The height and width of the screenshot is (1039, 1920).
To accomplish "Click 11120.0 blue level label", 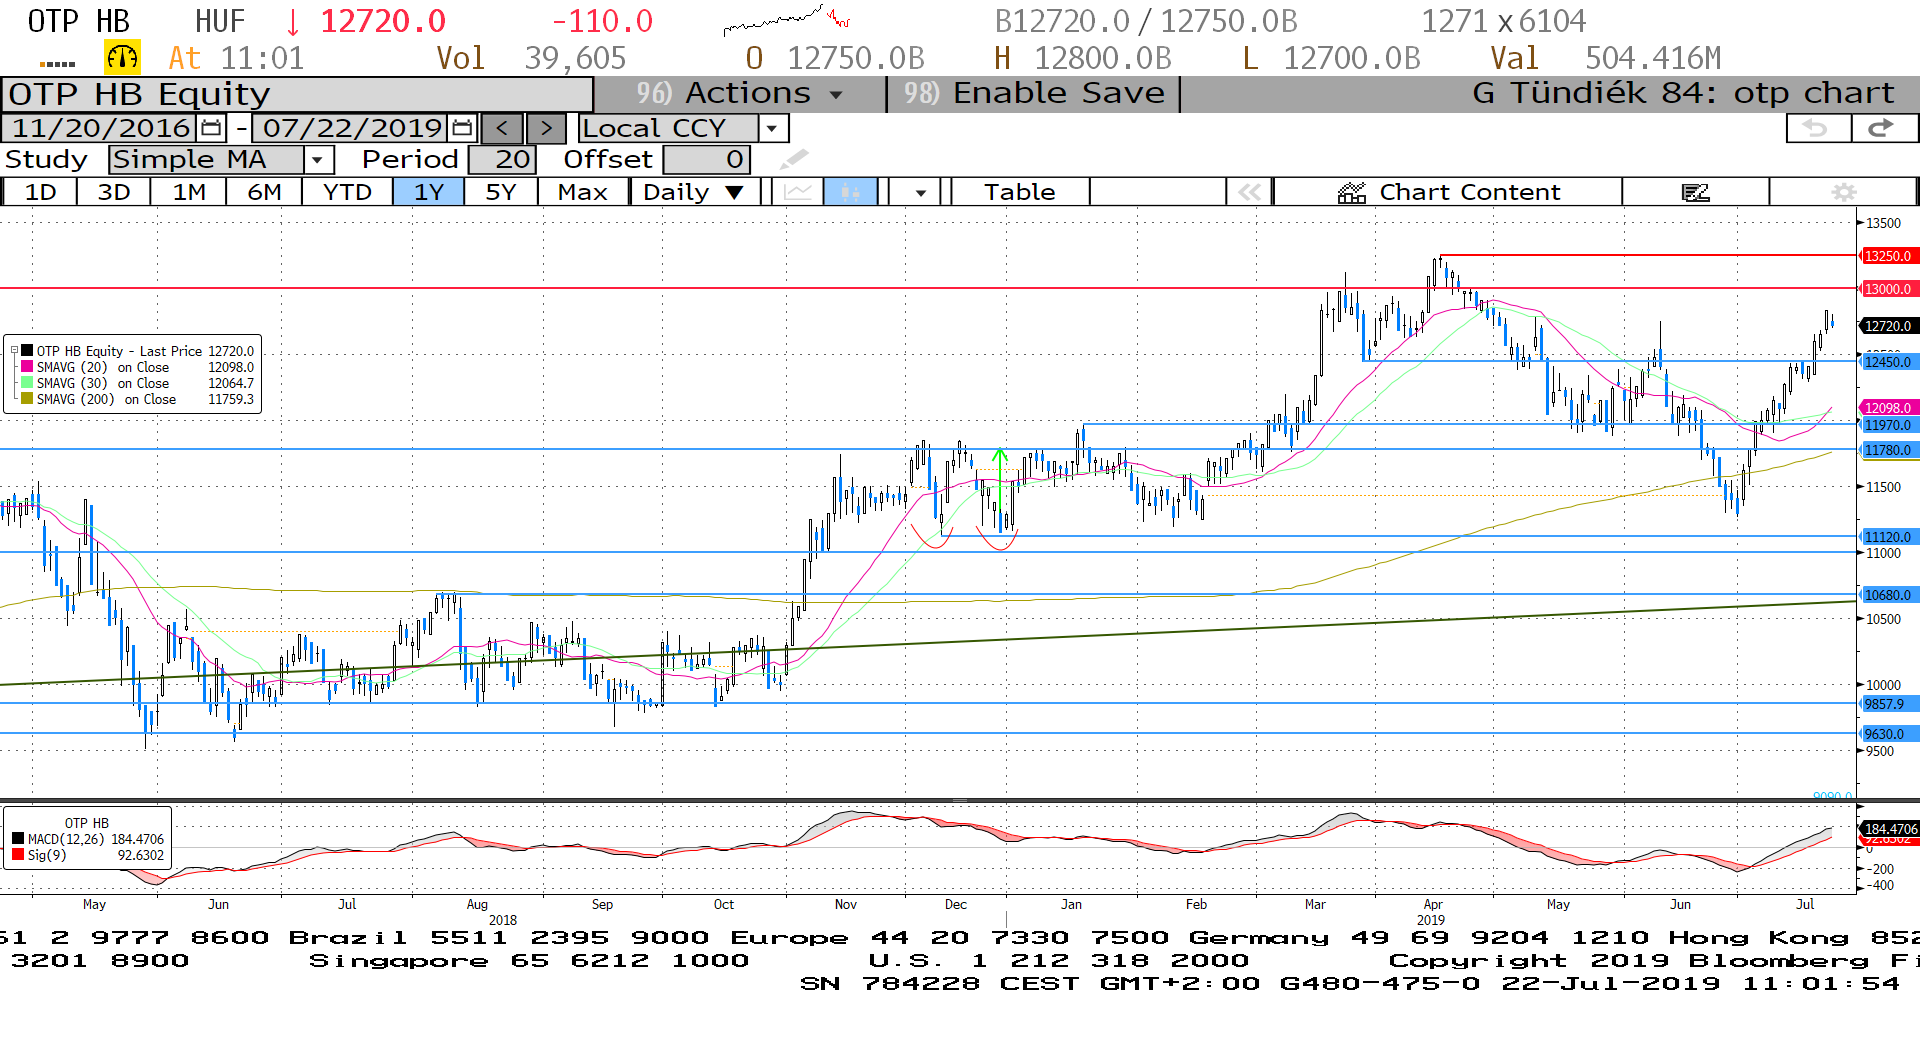I will [1888, 537].
